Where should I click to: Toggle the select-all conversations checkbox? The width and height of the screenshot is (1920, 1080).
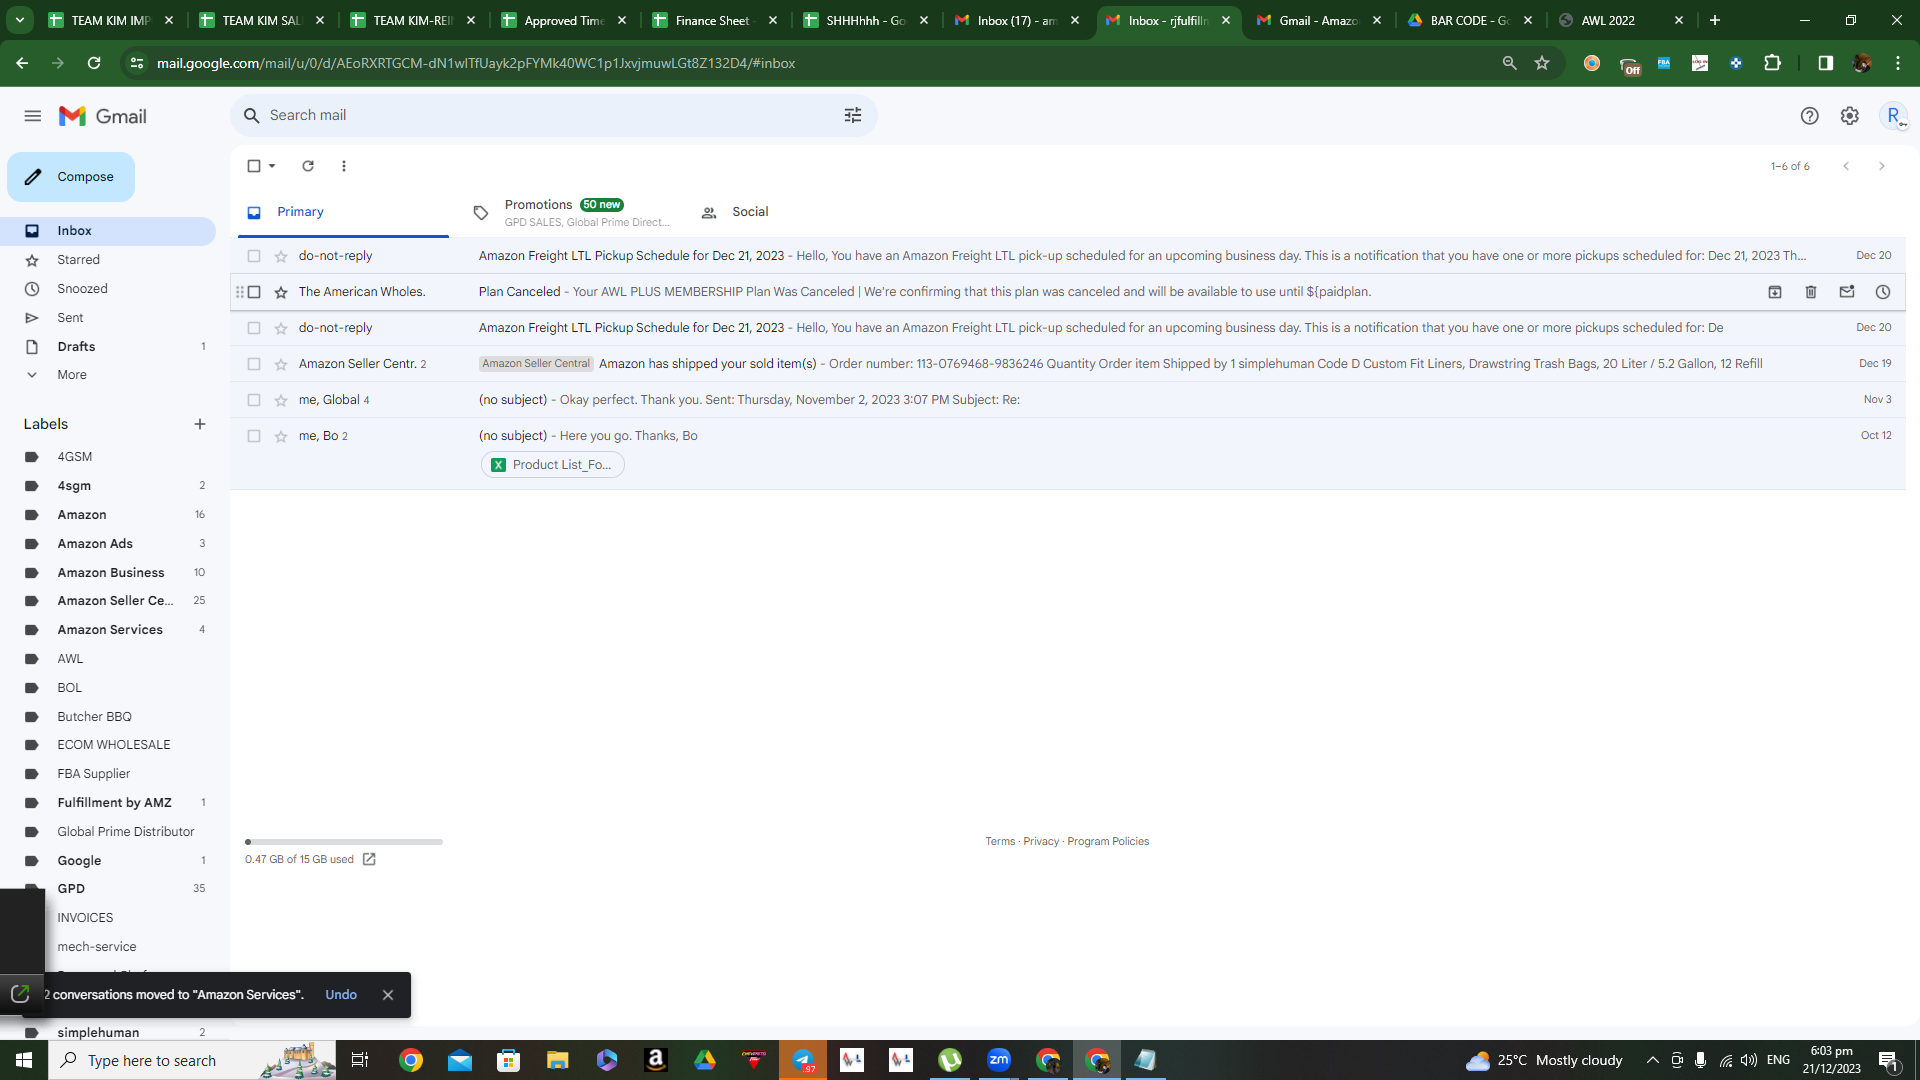254,166
